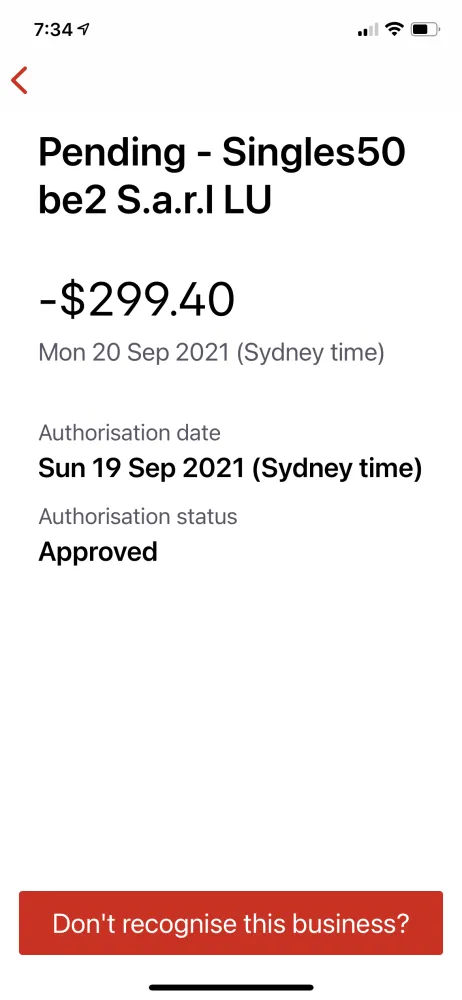Screen dimensions: 462x1000
Task: Tap the location arrow beside the time
Action: (x=84, y=29)
